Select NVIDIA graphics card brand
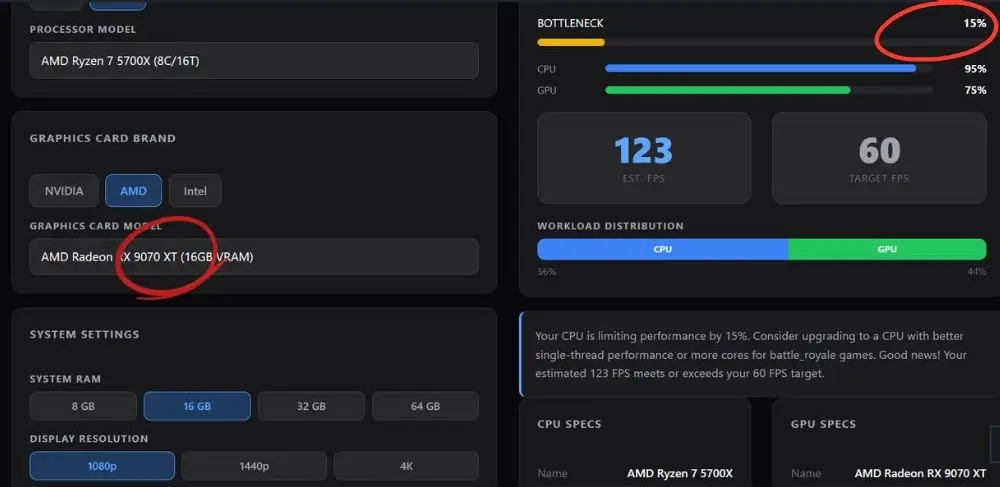Image resolution: width=1000 pixels, height=487 pixels. 64,191
